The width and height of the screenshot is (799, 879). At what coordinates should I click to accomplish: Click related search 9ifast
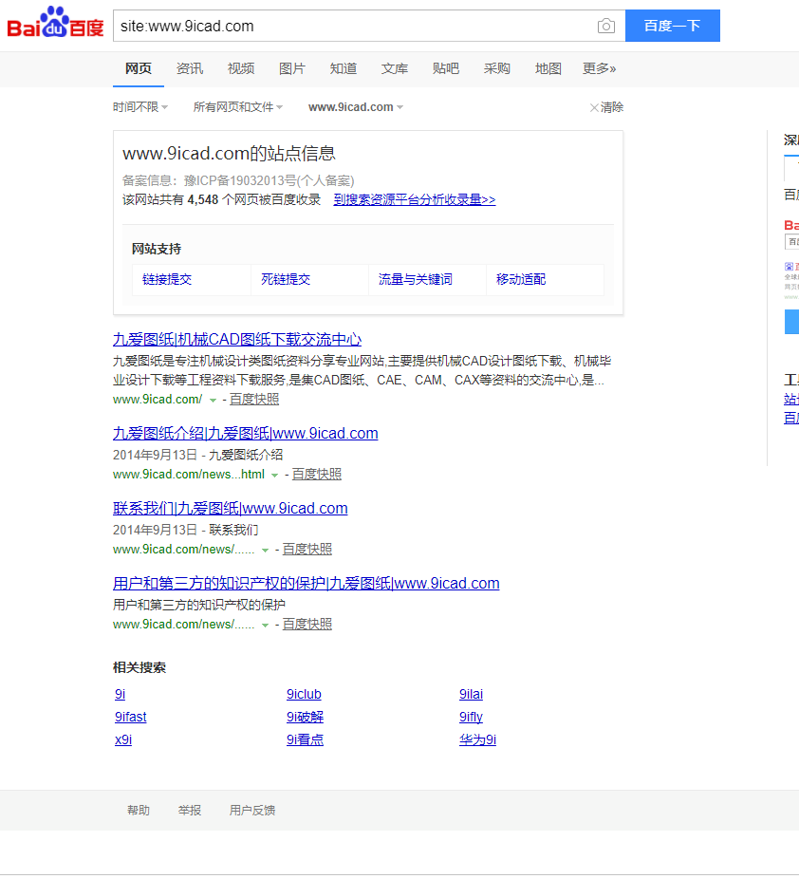coord(131,717)
